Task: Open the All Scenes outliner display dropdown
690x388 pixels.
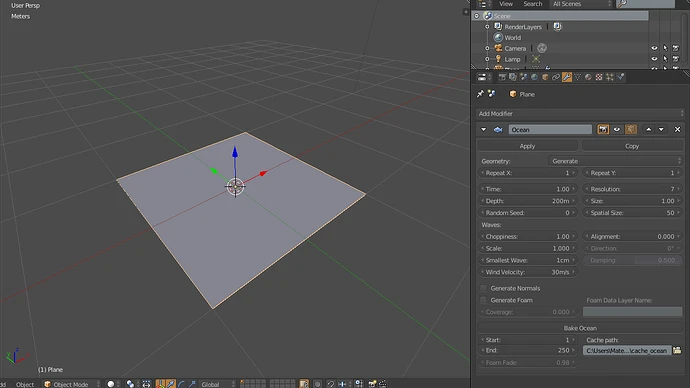Action: (x=581, y=4)
